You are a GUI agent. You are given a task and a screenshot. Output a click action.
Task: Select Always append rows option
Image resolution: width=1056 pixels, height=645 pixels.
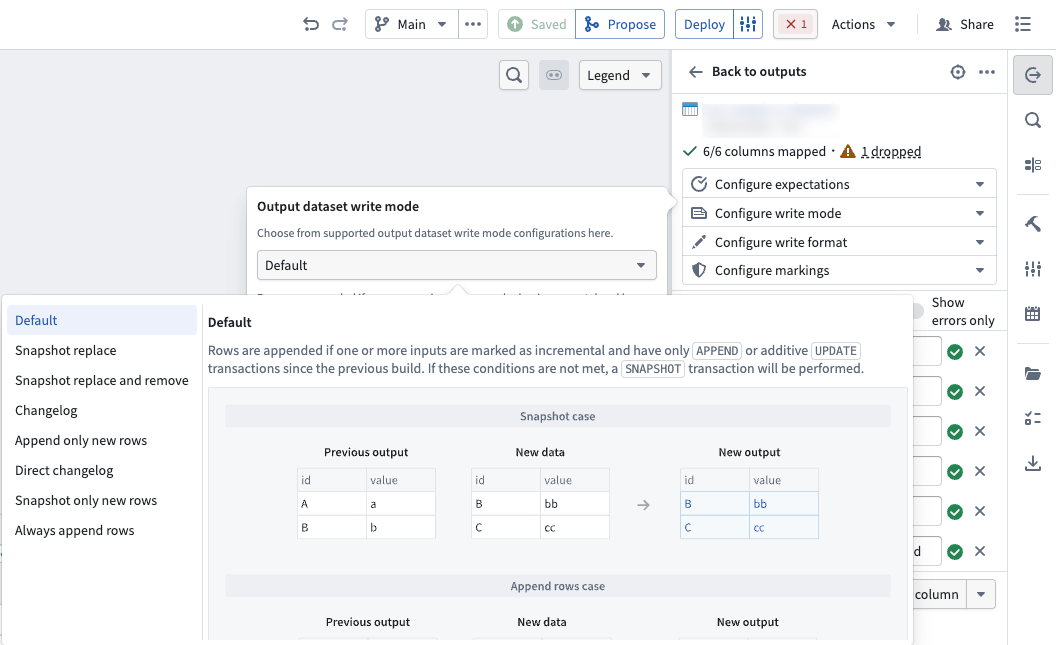(102, 530)
